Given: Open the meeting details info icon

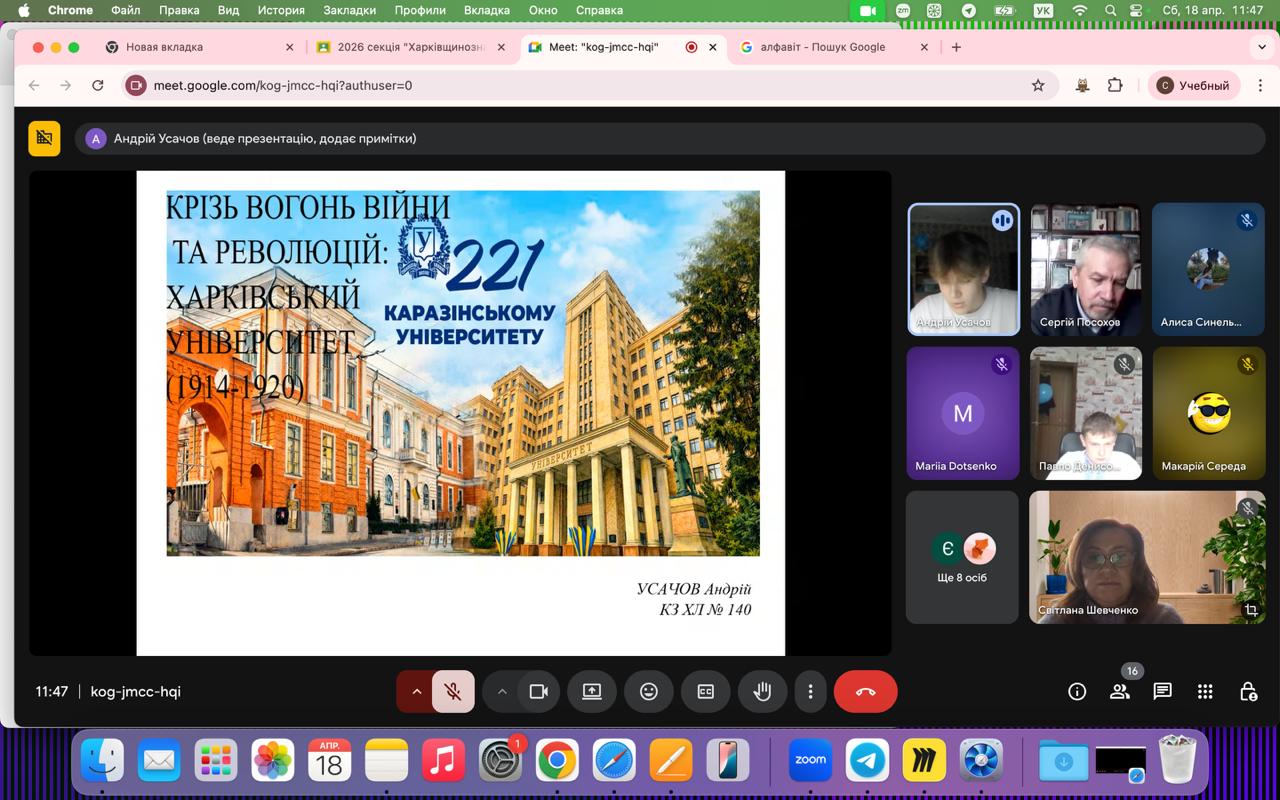Looking at the screenshot, I should [x=1077, y=692].
